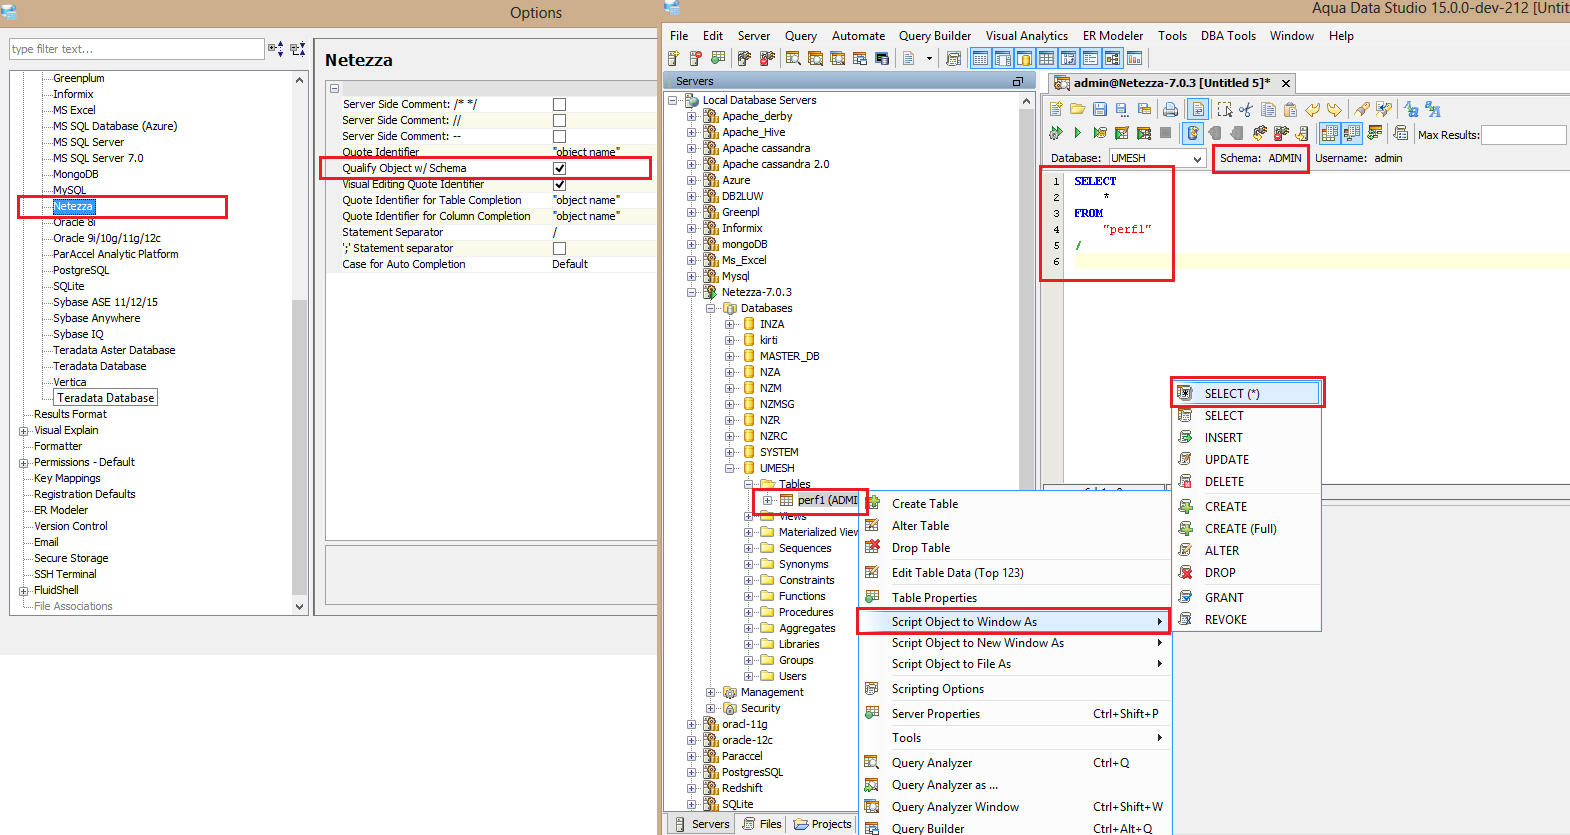Switch to the Projects bottom tab

pos(822,824)
